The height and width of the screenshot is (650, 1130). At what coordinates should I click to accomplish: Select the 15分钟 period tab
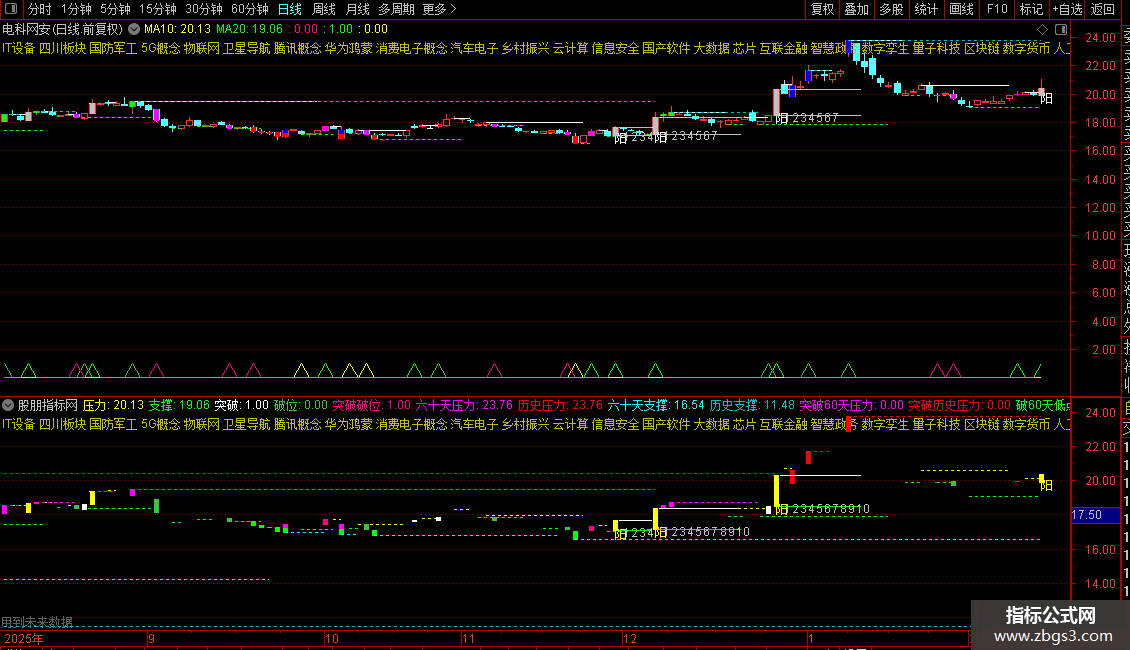click(x=158, y=9)
